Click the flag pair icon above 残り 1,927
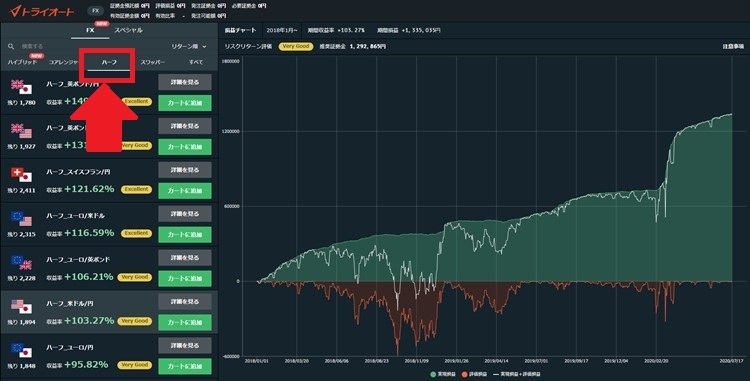Screen dimensions: 750x381 (21, 131)
